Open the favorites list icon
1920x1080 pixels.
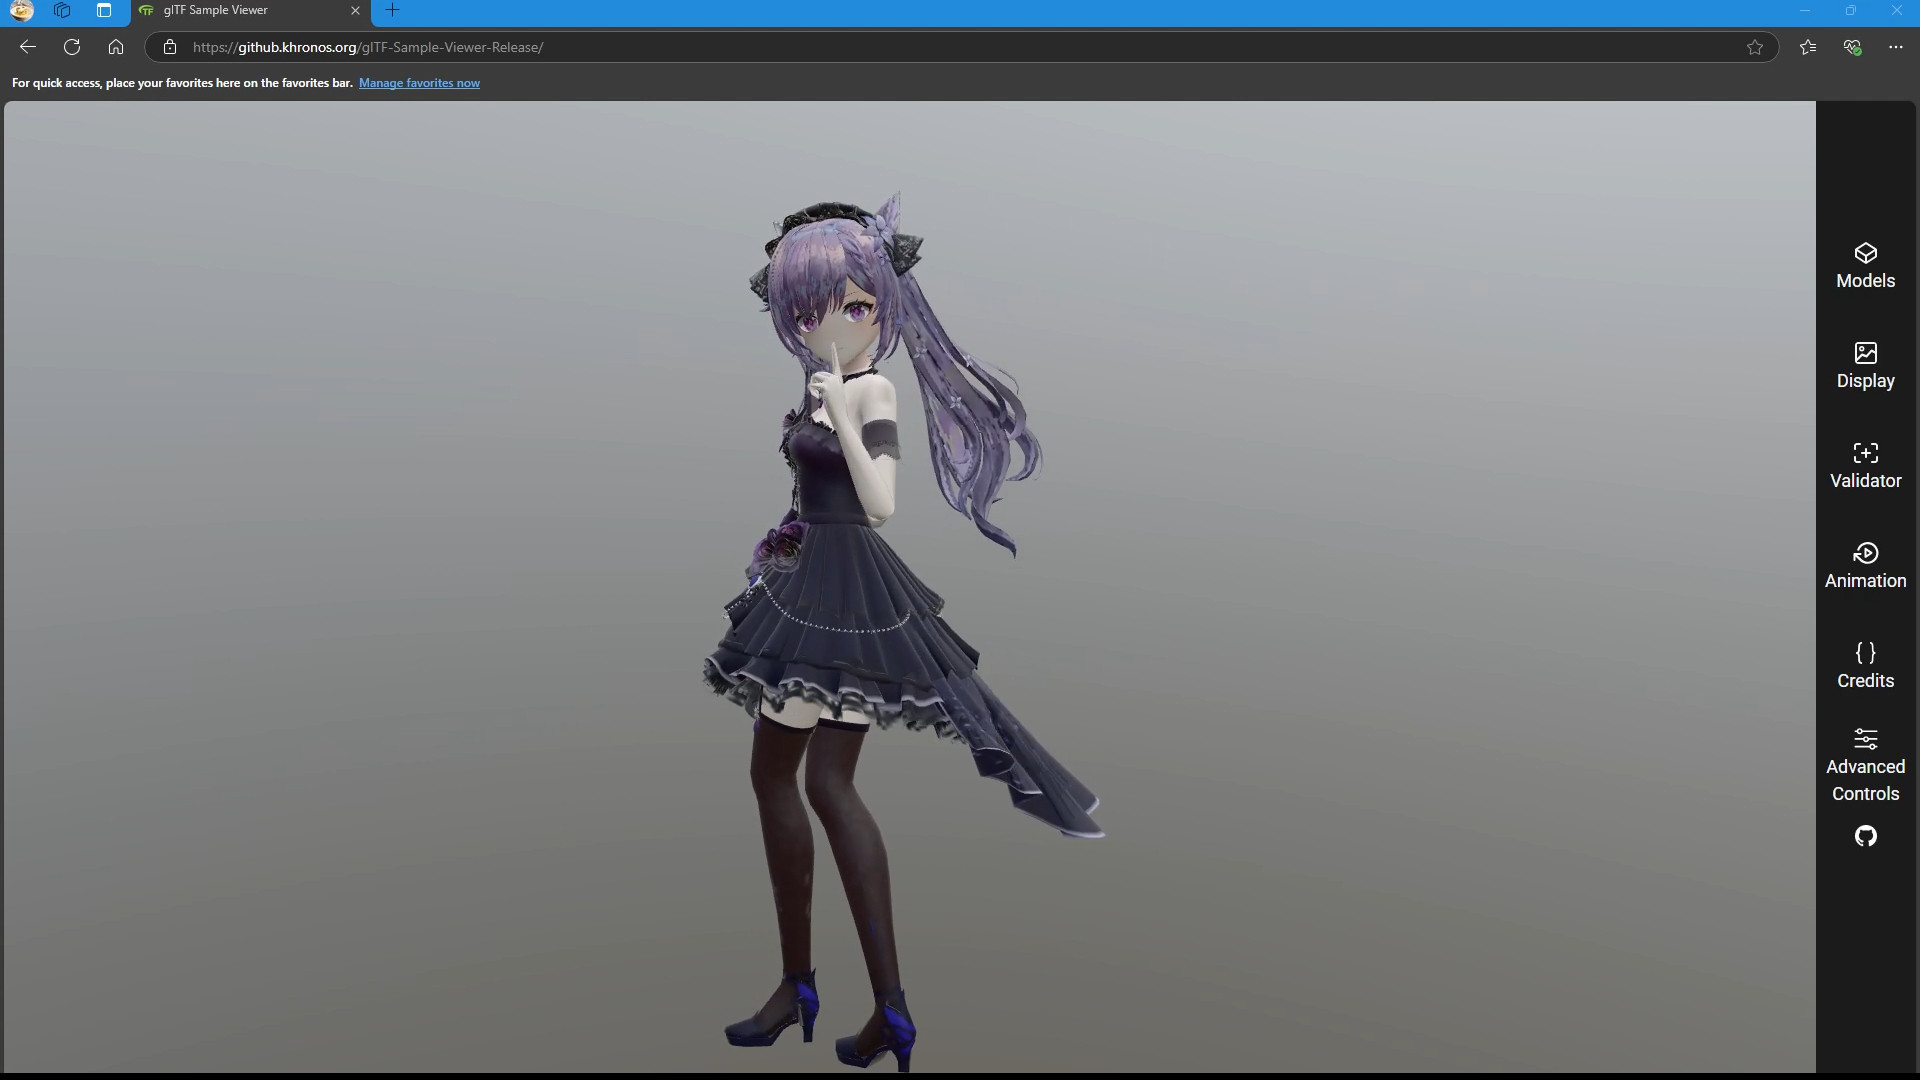(1807, 47)
